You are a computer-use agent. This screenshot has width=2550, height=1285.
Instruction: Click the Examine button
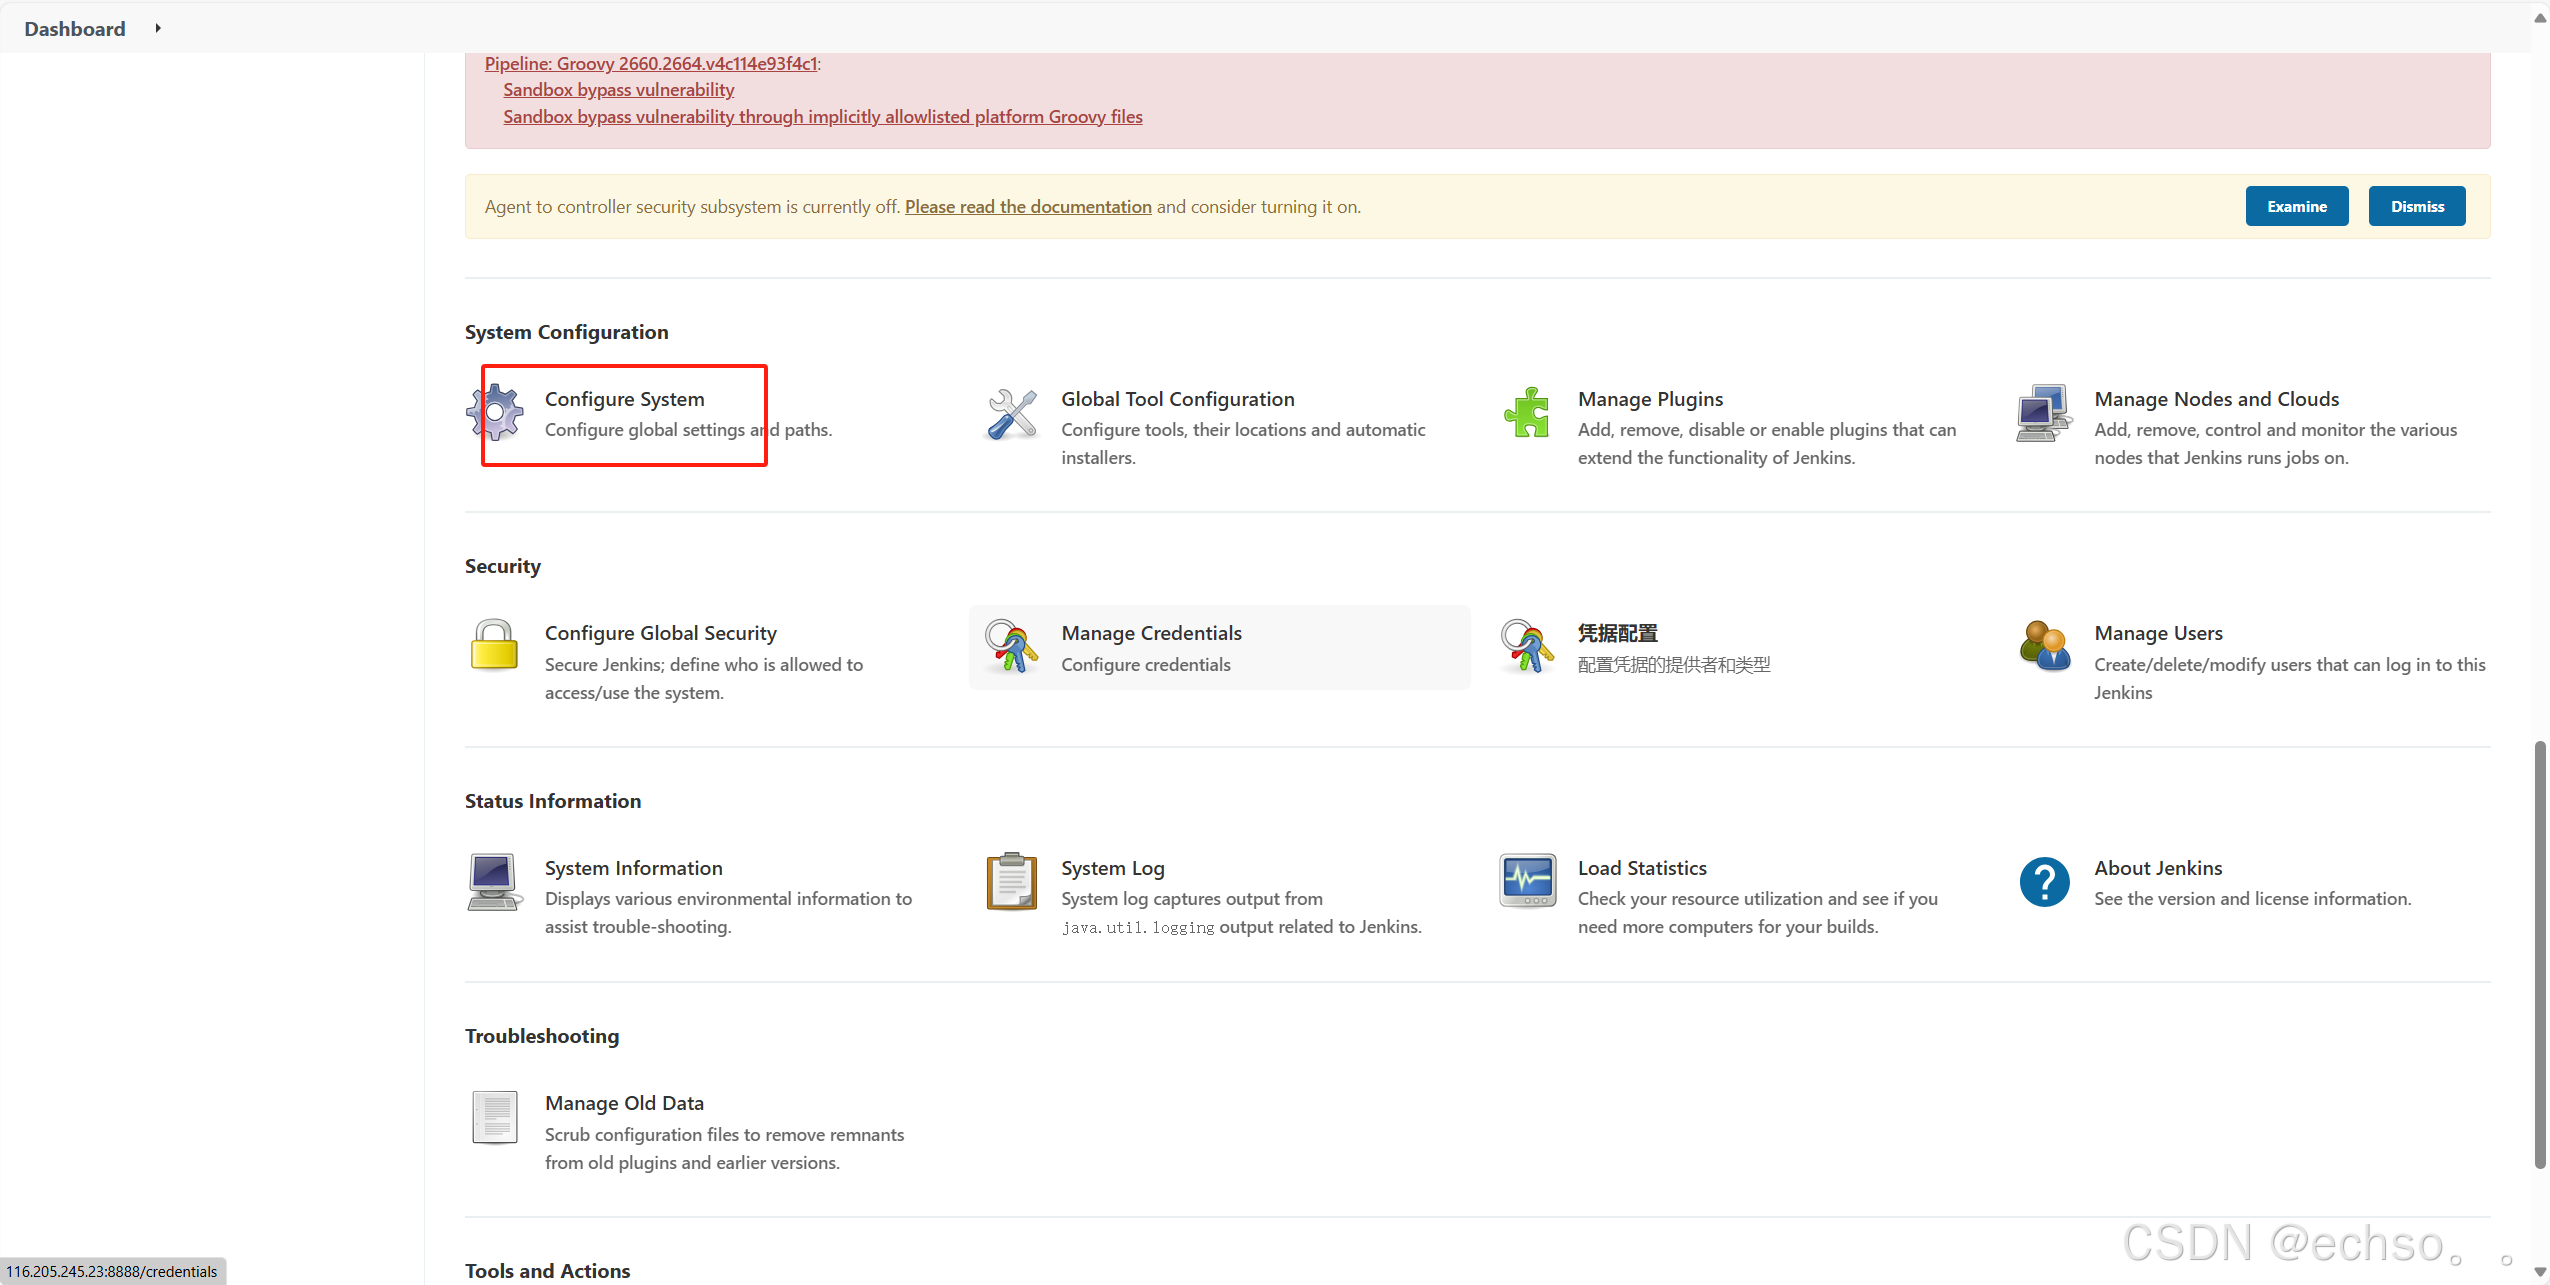[2297, 206]
